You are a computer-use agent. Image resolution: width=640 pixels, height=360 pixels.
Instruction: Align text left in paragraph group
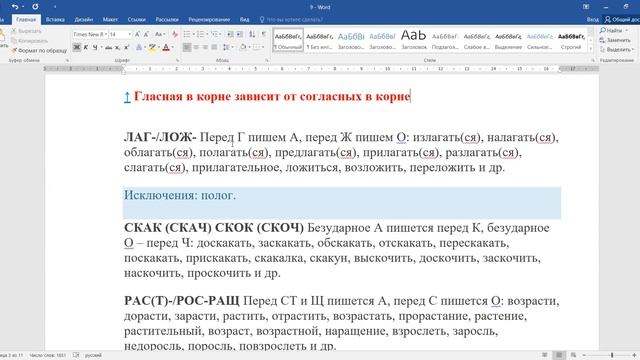(187, 47)
